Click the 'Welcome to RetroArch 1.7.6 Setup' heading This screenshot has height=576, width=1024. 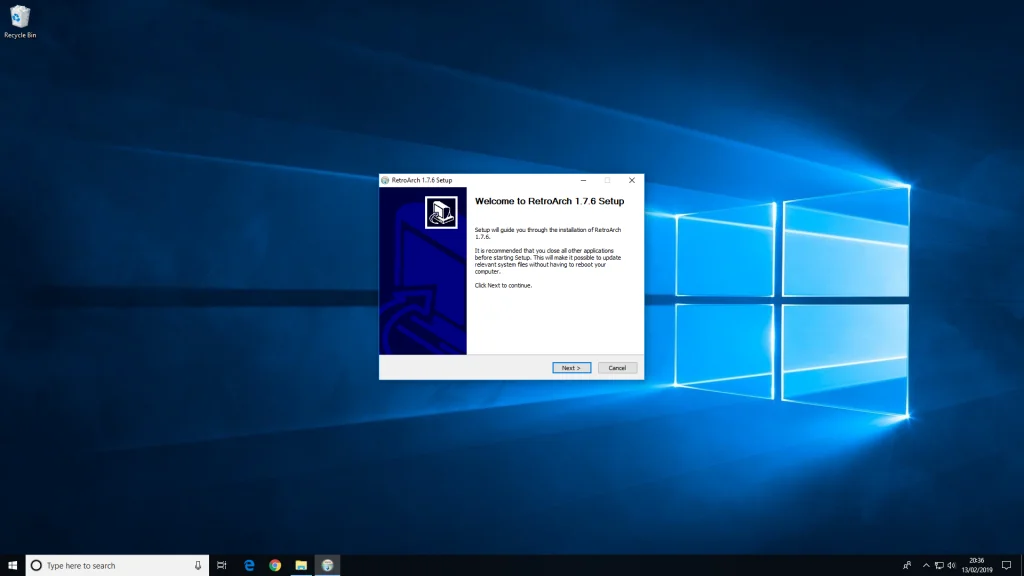point(549,201)
